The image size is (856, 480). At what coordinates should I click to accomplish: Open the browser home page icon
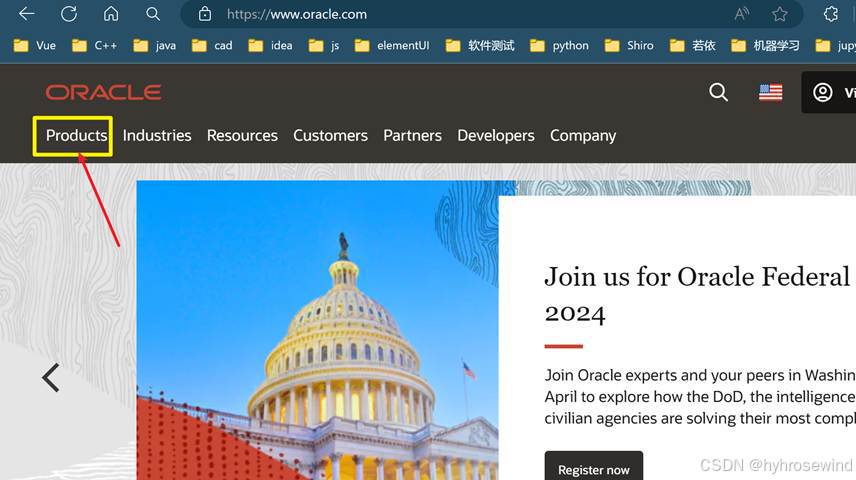111,13
